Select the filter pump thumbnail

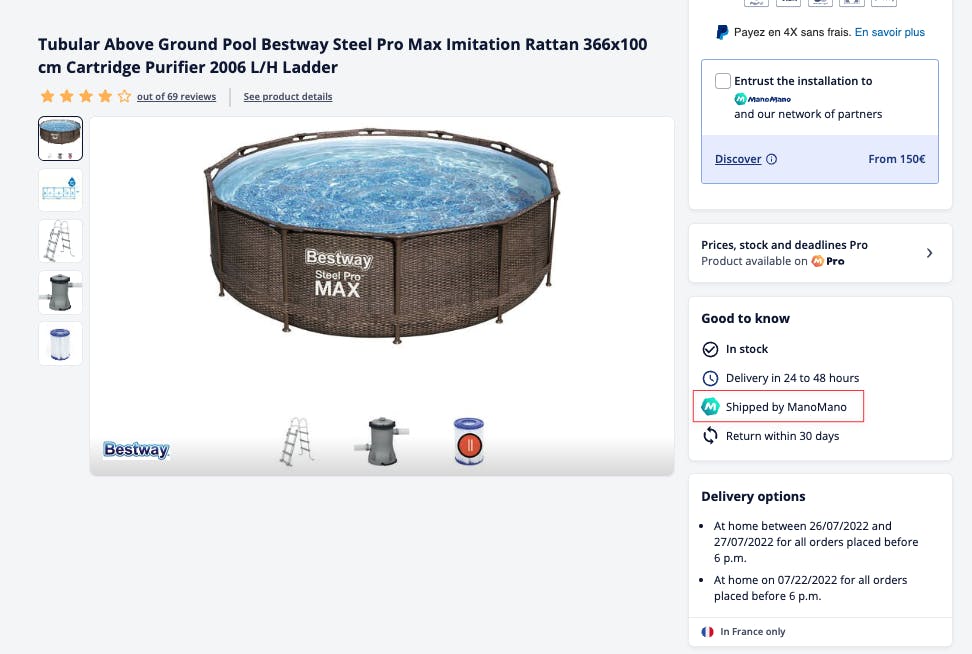point(60,291)
